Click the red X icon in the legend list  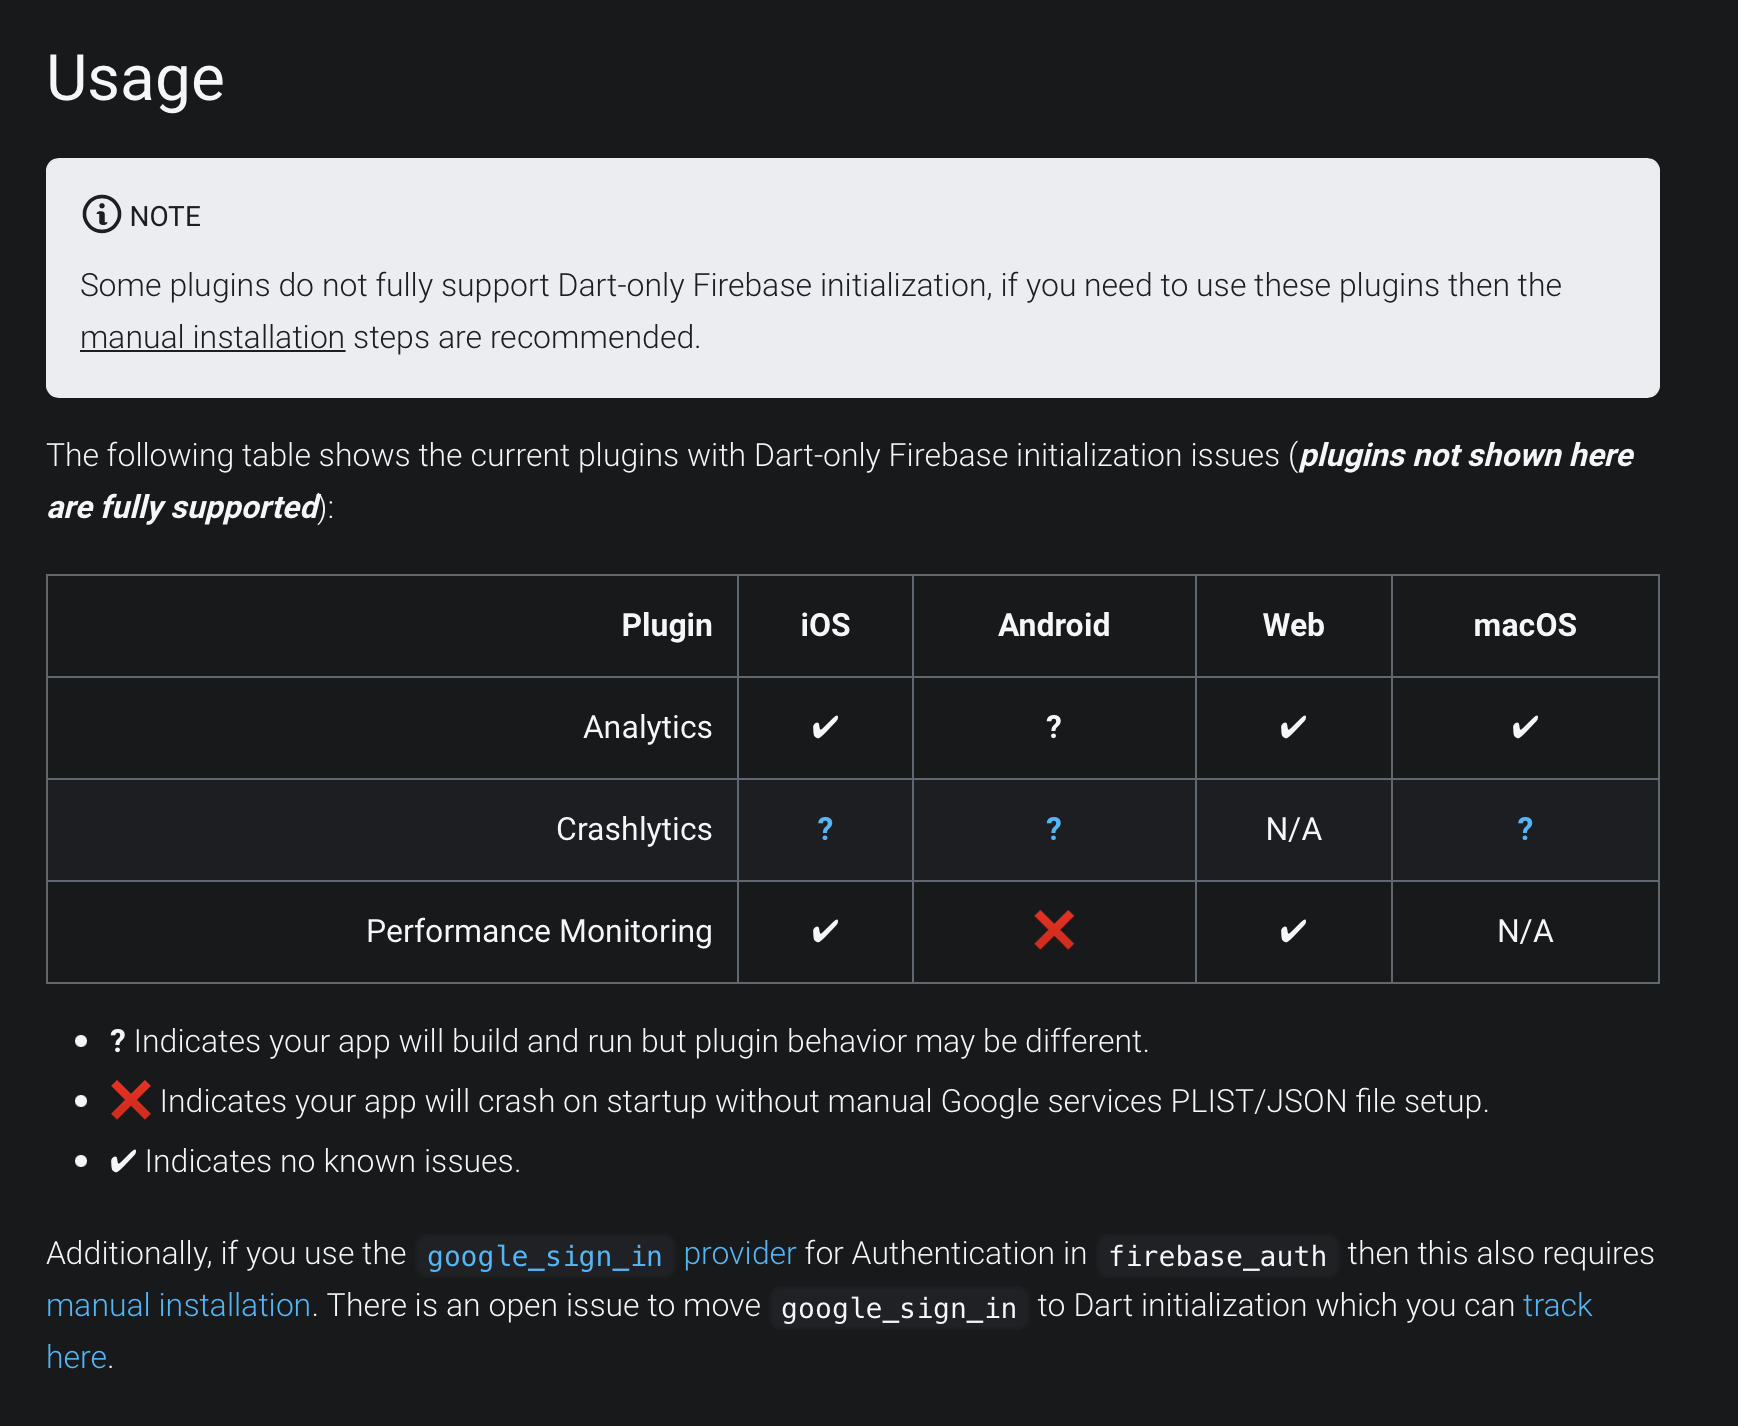point(130,1100)
